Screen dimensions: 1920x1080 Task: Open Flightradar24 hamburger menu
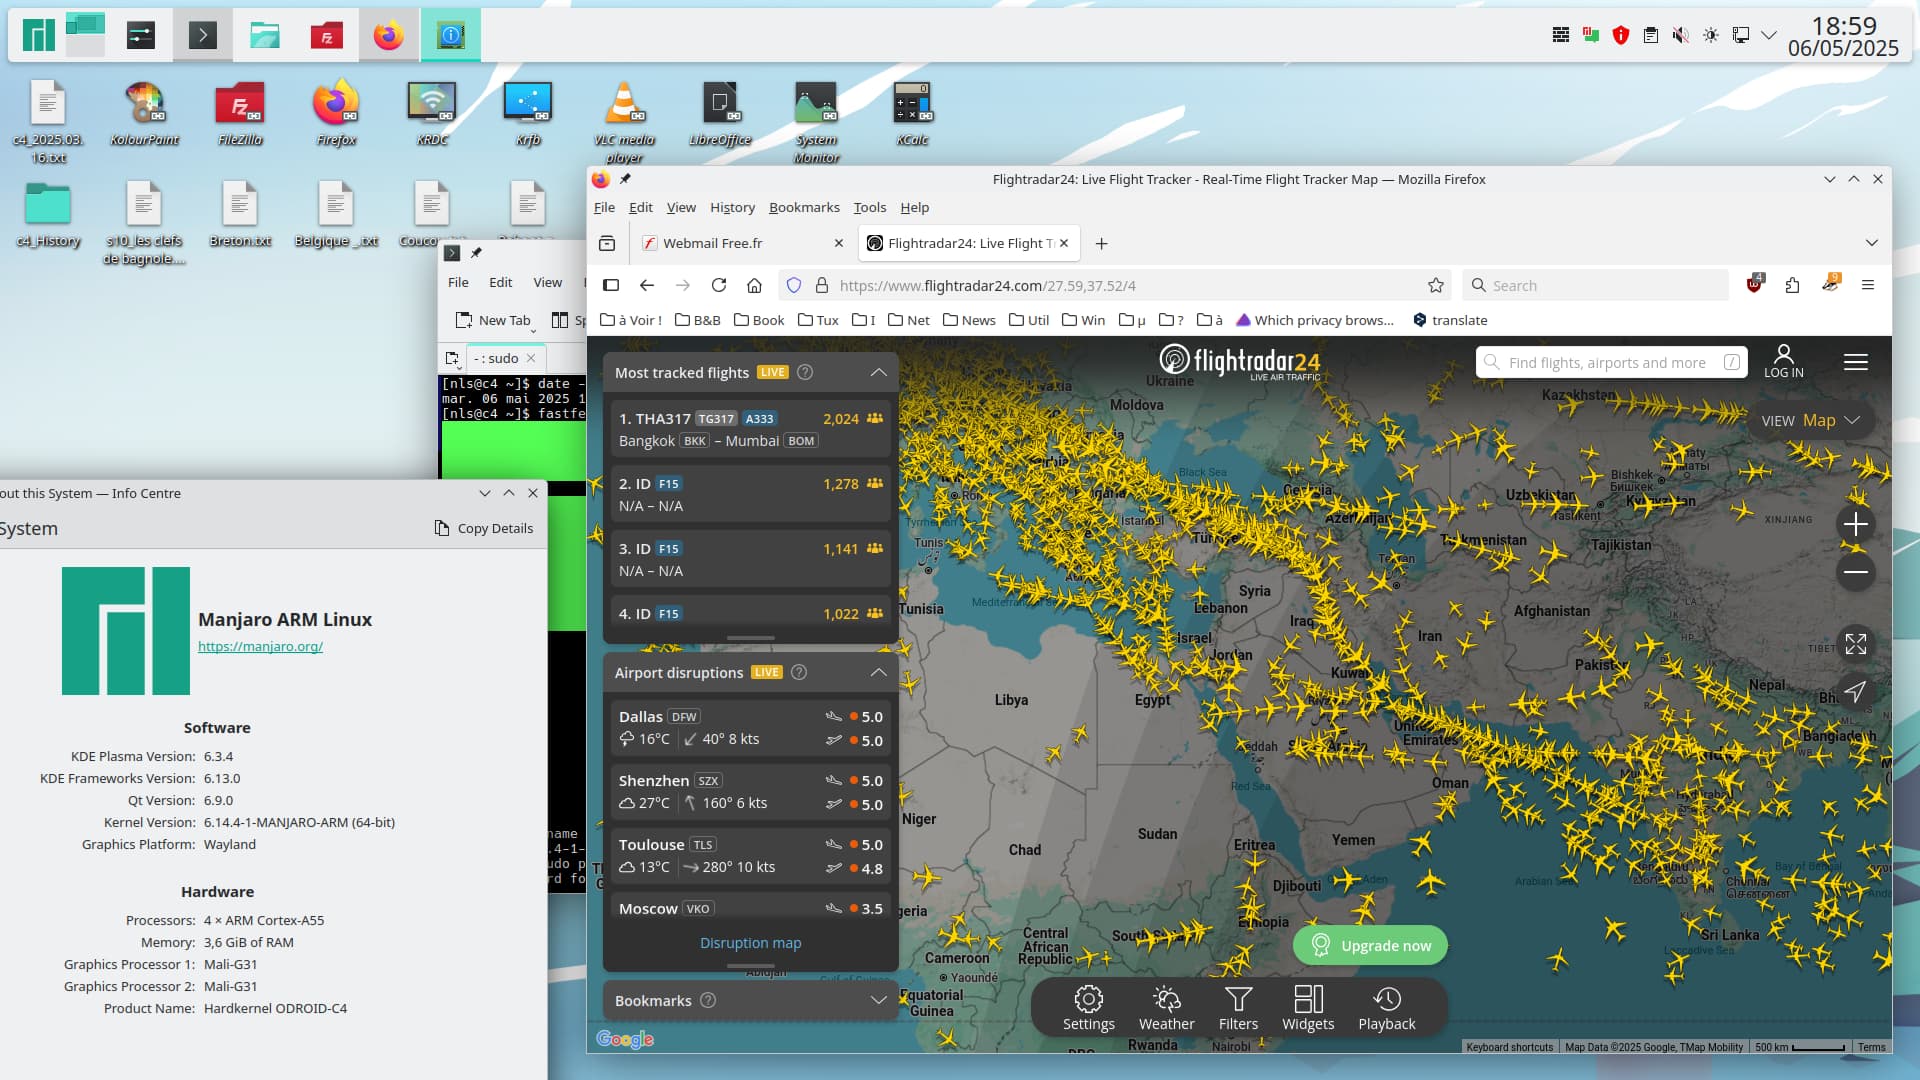coord(1856,362)
